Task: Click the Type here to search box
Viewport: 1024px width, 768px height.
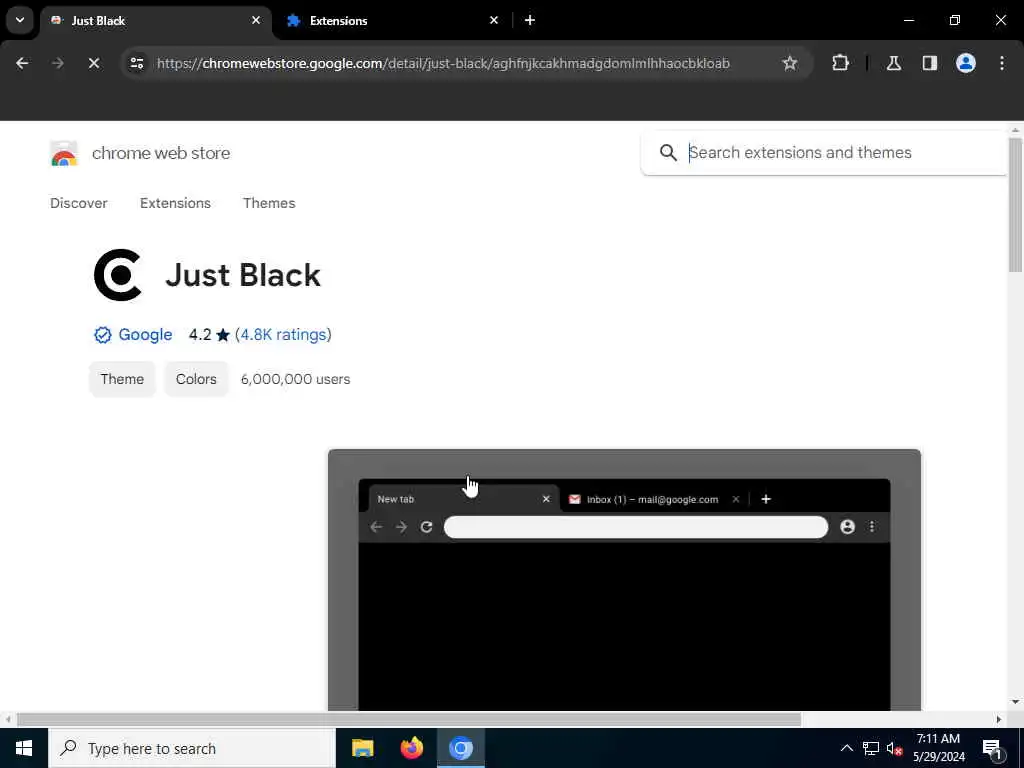Action: [x=192, y=748]
